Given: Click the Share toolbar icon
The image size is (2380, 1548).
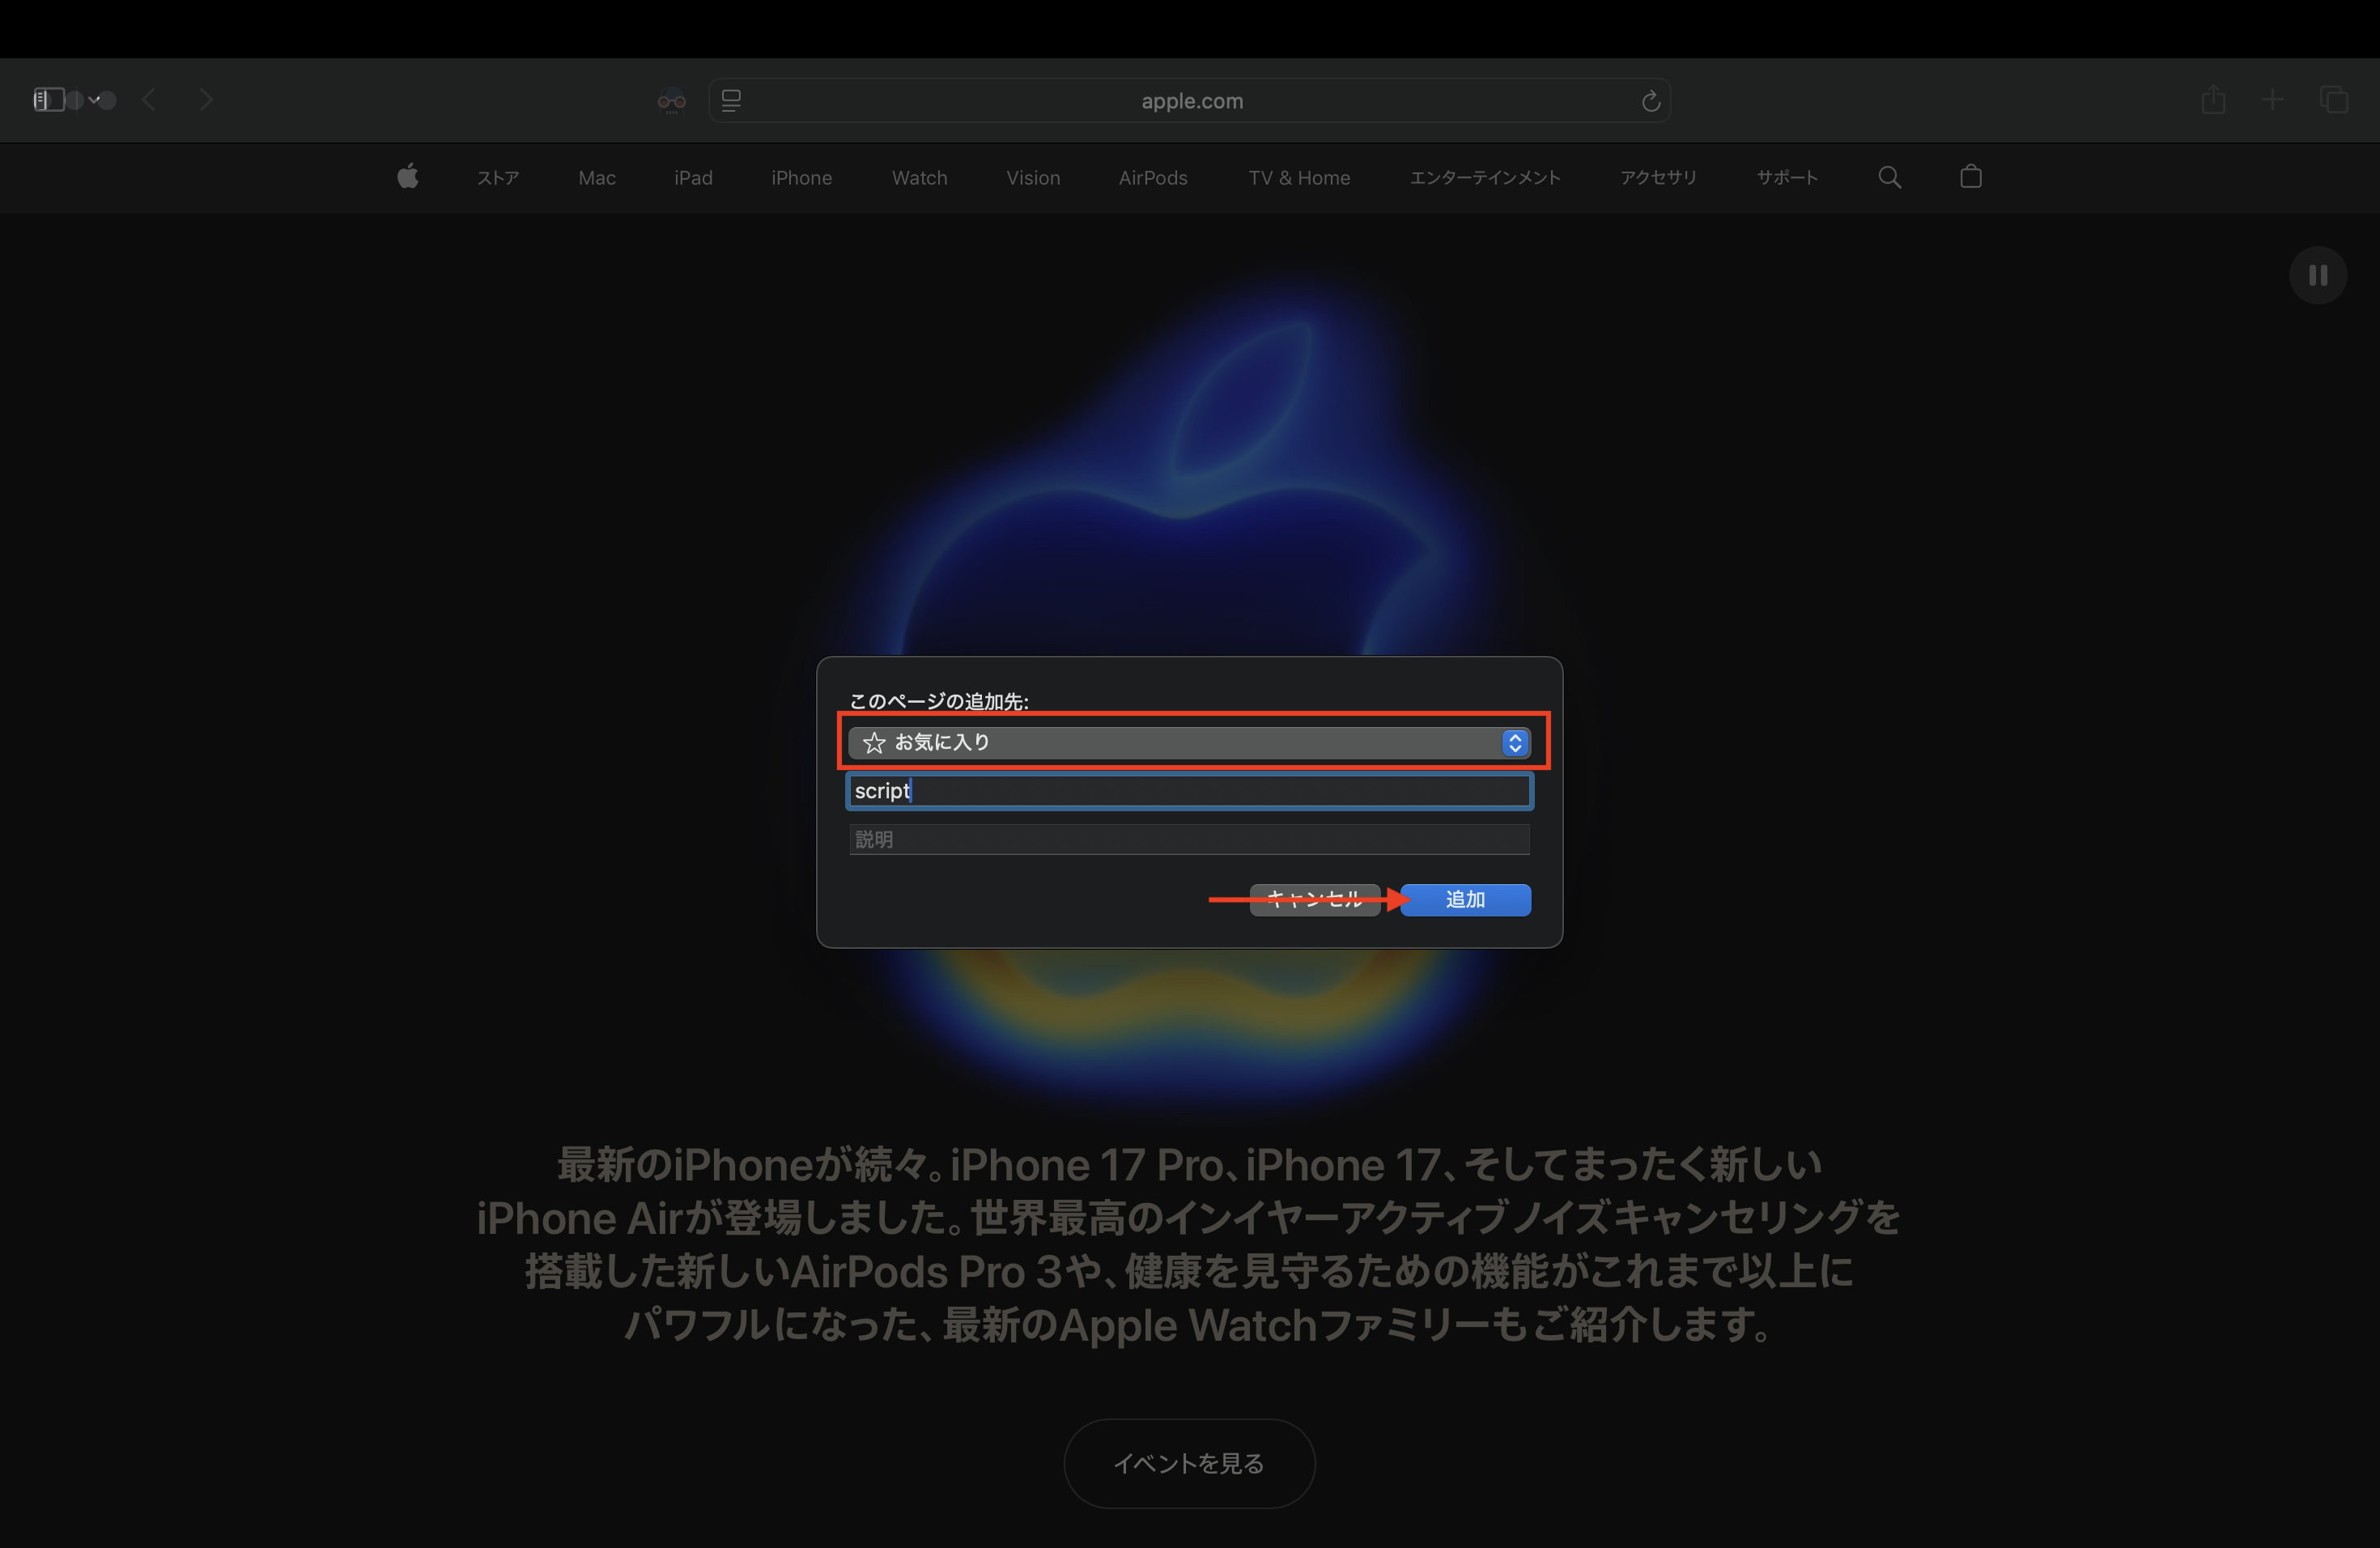Looking at the screenshot, I should [x=2213, y=100].
